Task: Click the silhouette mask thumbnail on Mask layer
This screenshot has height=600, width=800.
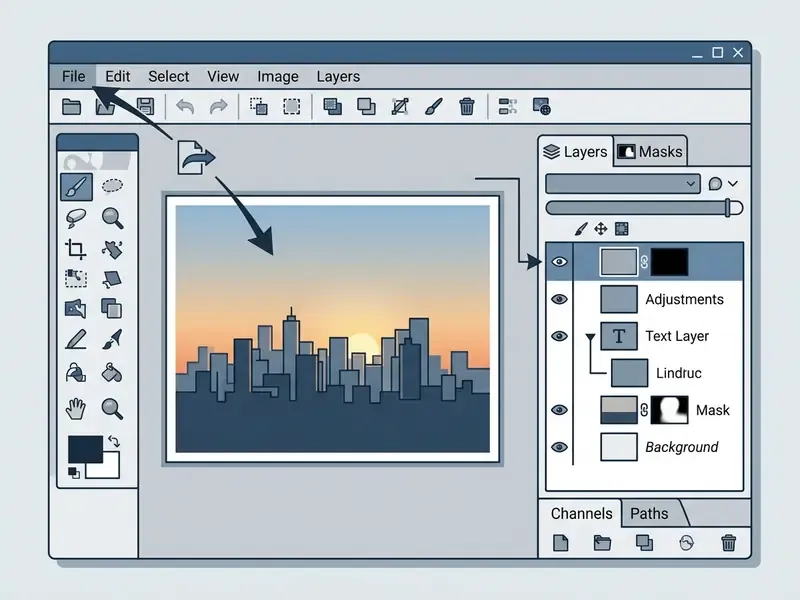Action: click(669, 410)
